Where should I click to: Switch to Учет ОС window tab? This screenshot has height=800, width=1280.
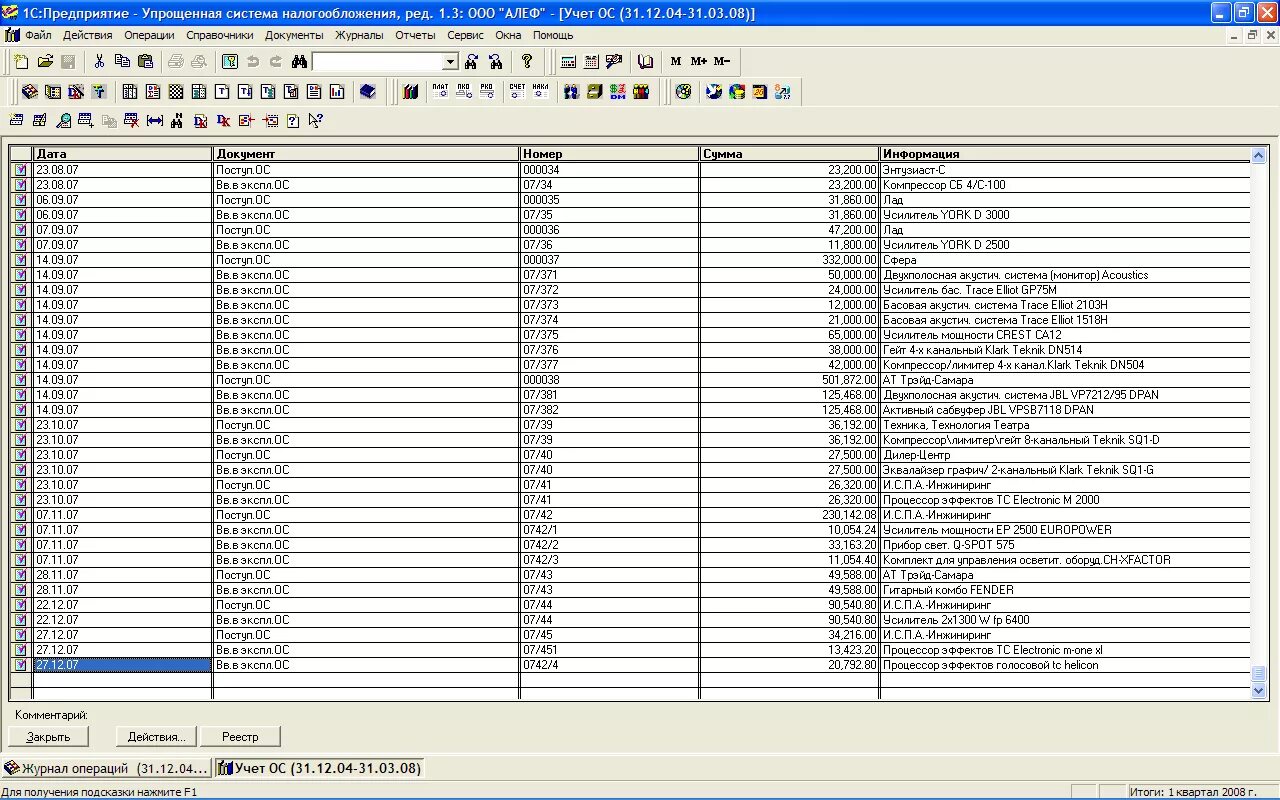click(x=319, y=768)
